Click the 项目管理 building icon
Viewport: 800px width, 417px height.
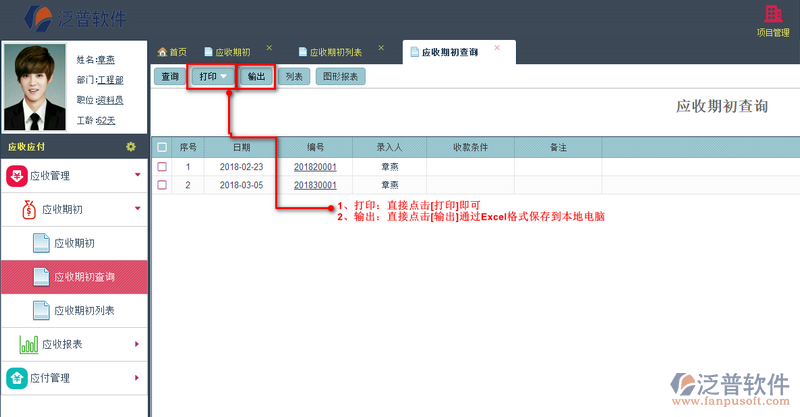[x=772, y=14]
